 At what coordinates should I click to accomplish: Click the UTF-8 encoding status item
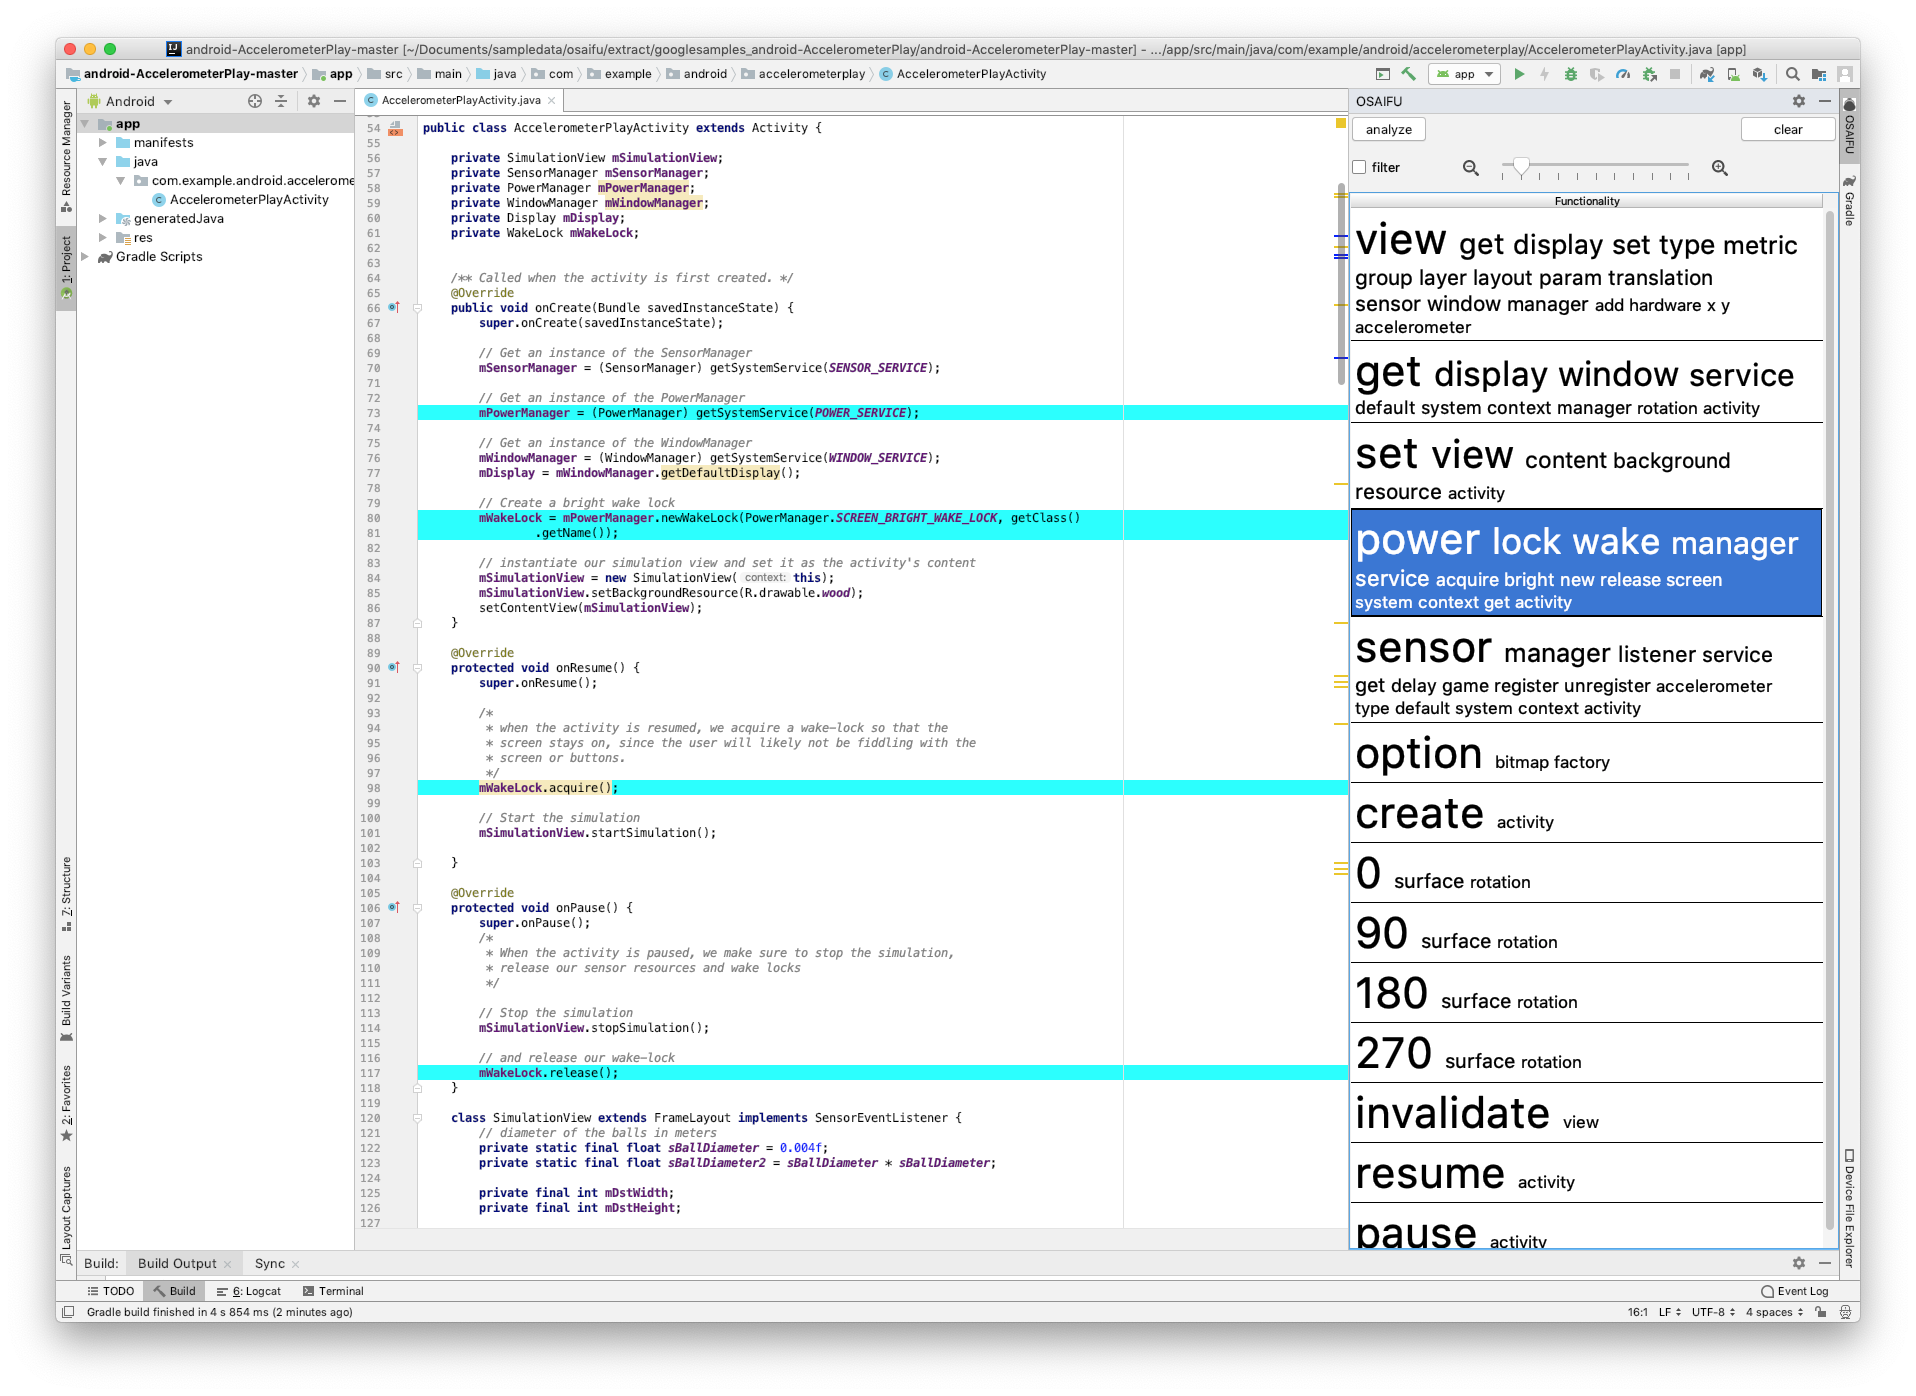click(1713, 1313)
